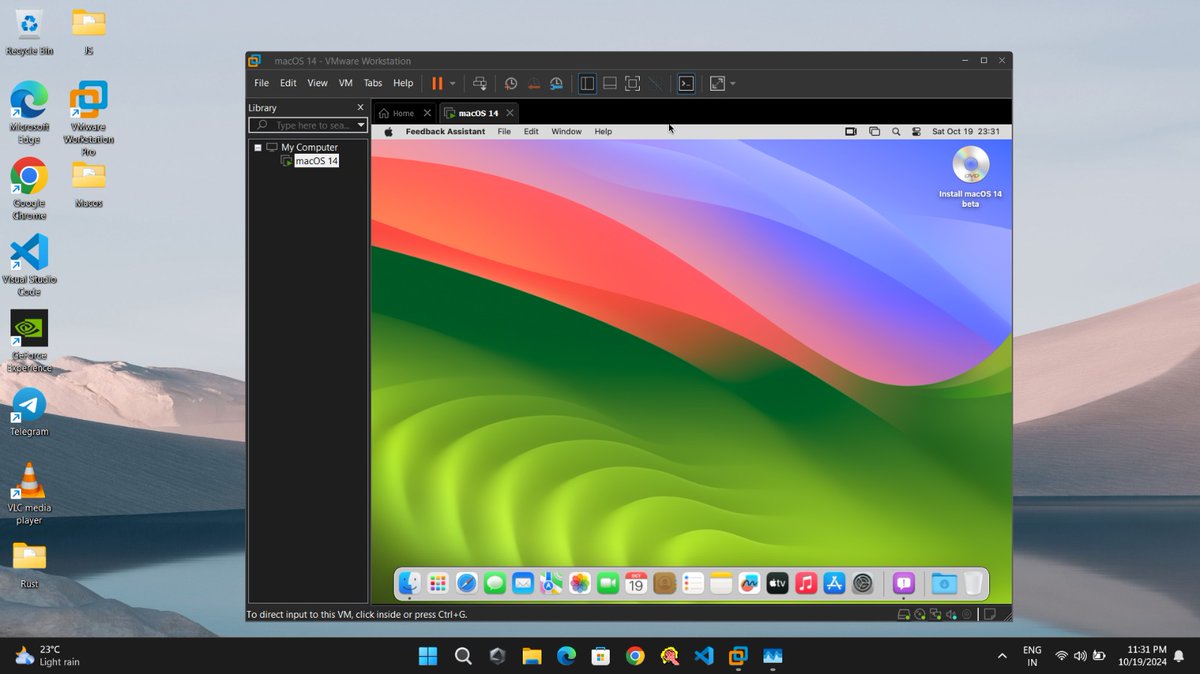Open Trash in the dock

click(x=974, y=584)
